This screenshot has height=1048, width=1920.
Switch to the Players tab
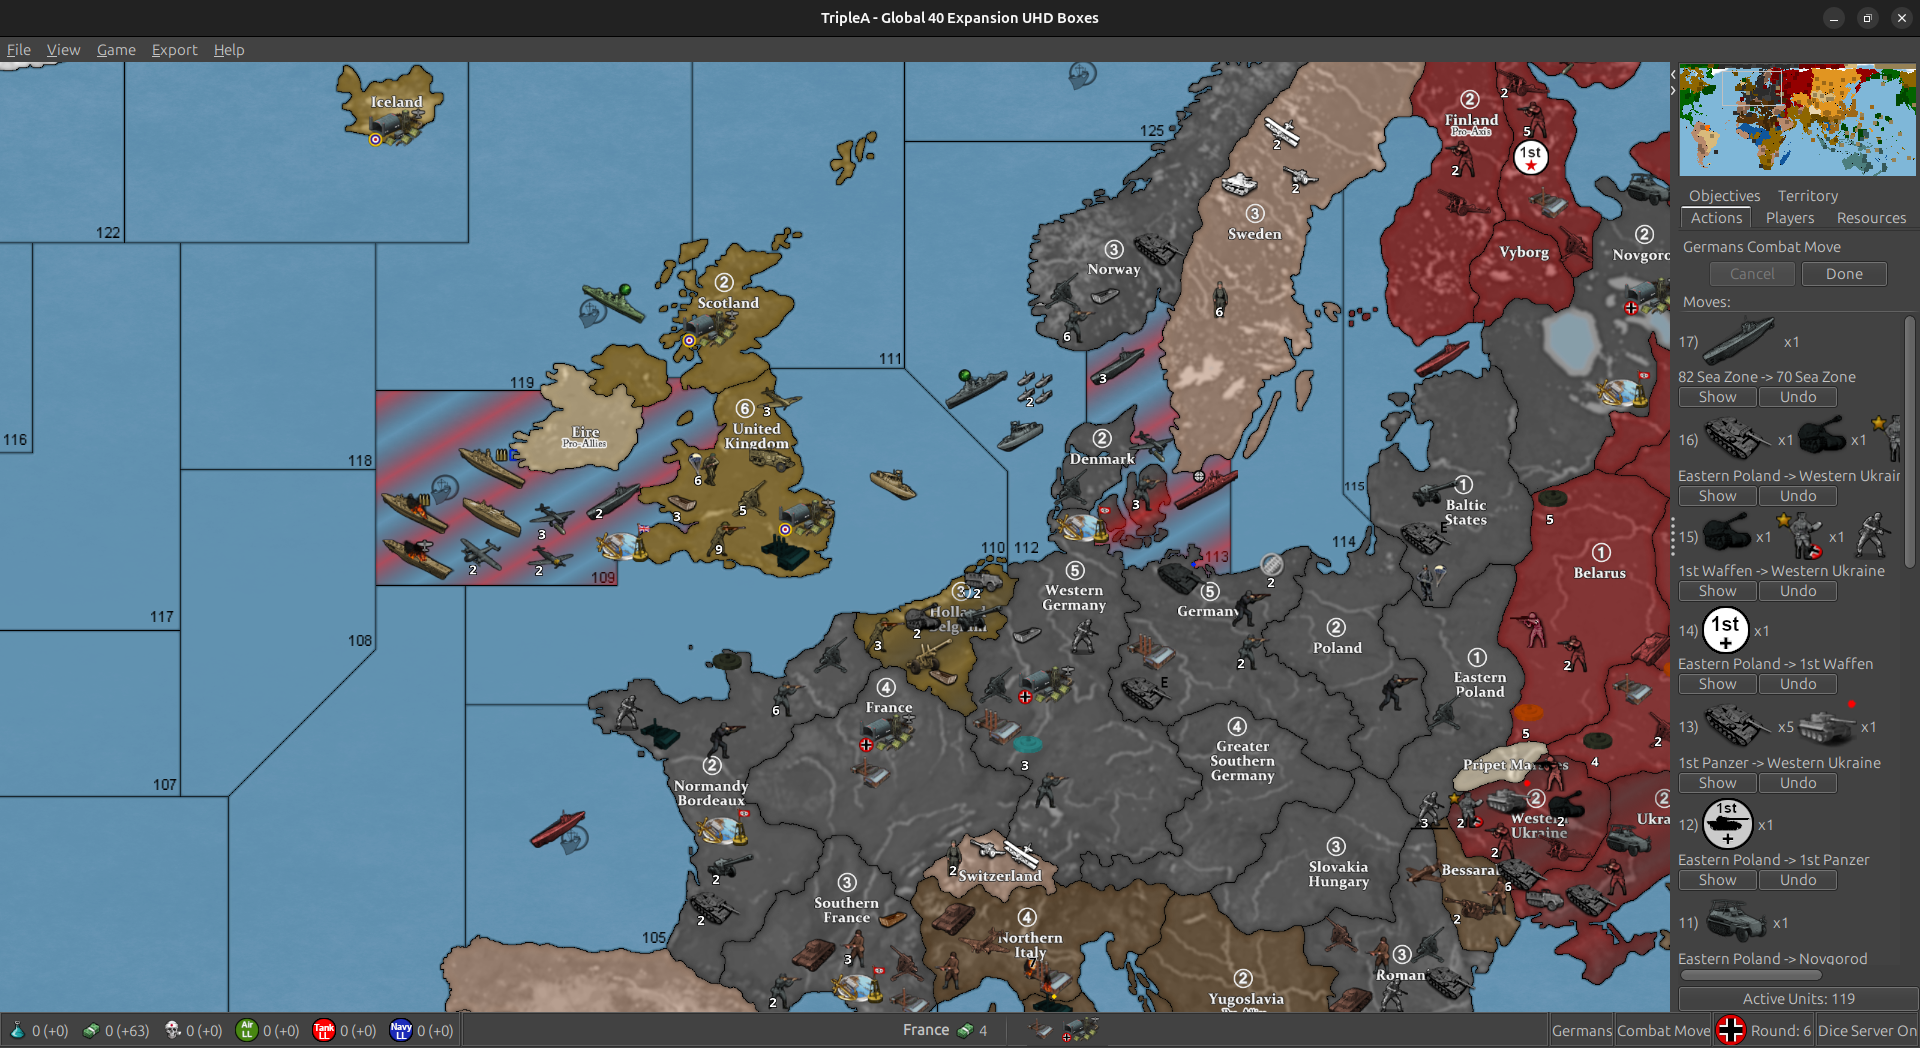click(1789, 218)
